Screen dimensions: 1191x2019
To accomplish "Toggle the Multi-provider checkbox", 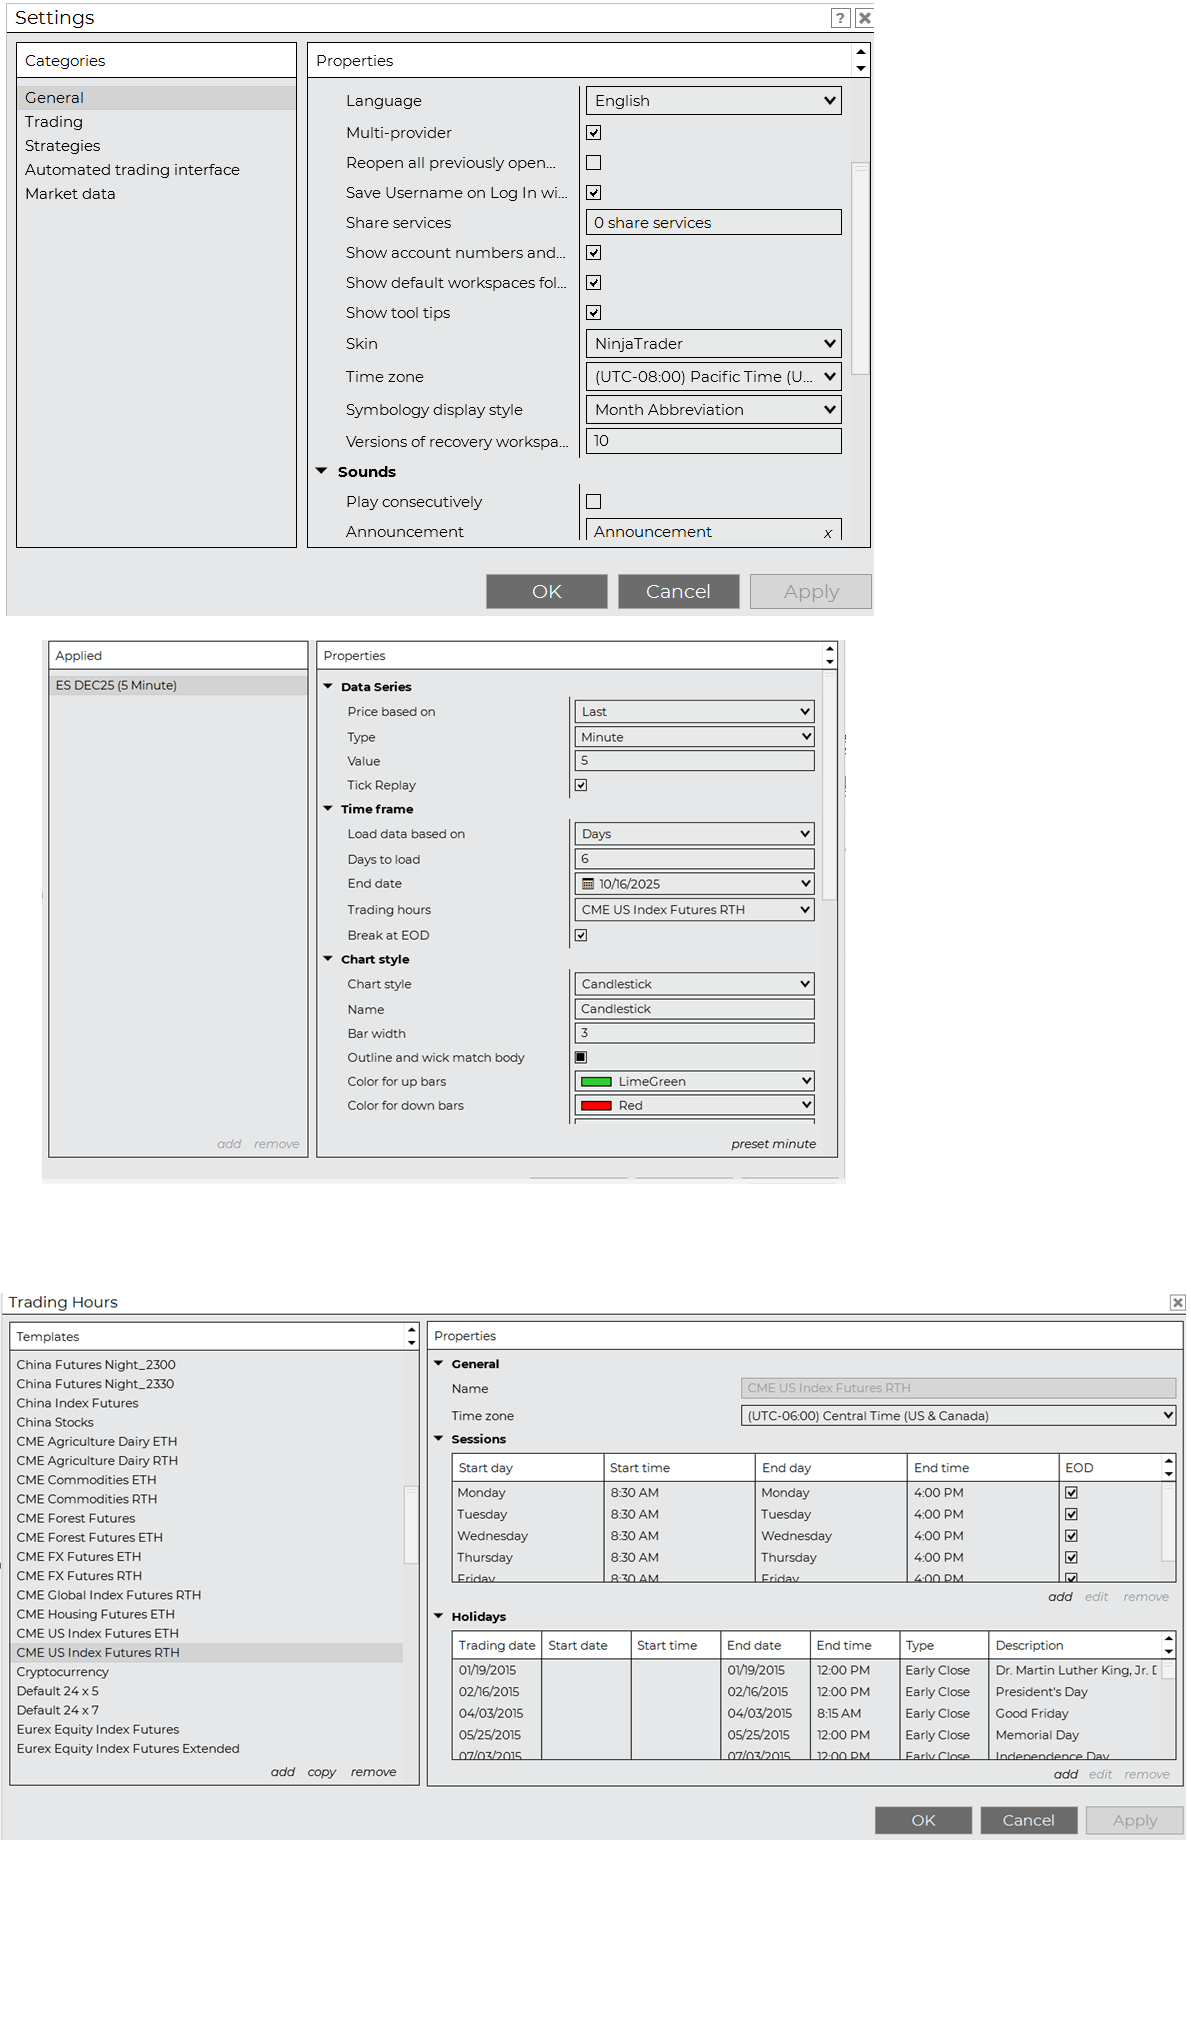I will (594, 133).
